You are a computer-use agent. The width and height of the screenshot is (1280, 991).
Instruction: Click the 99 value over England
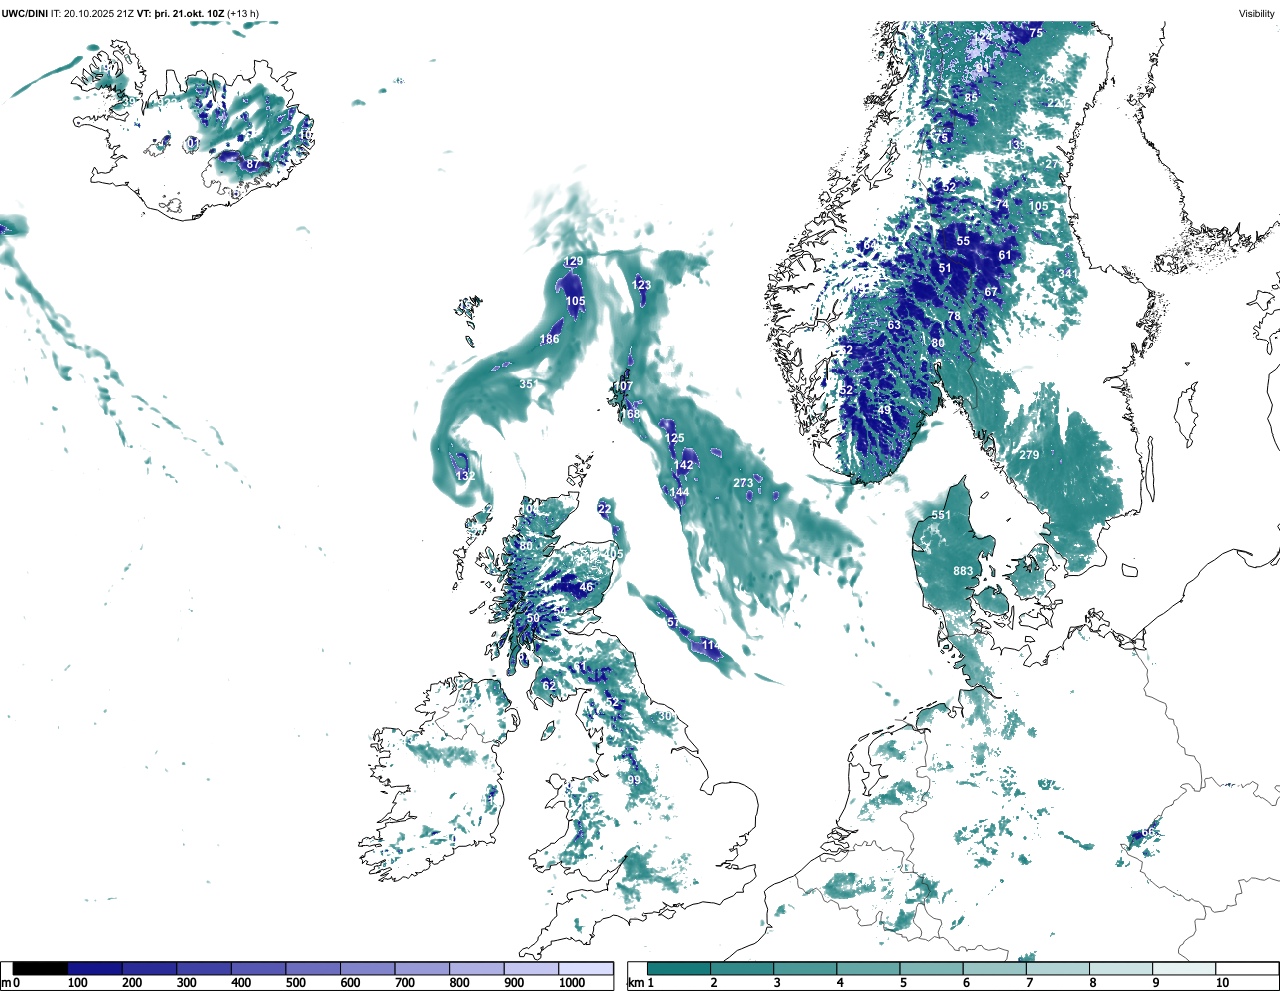coord(634,780)
